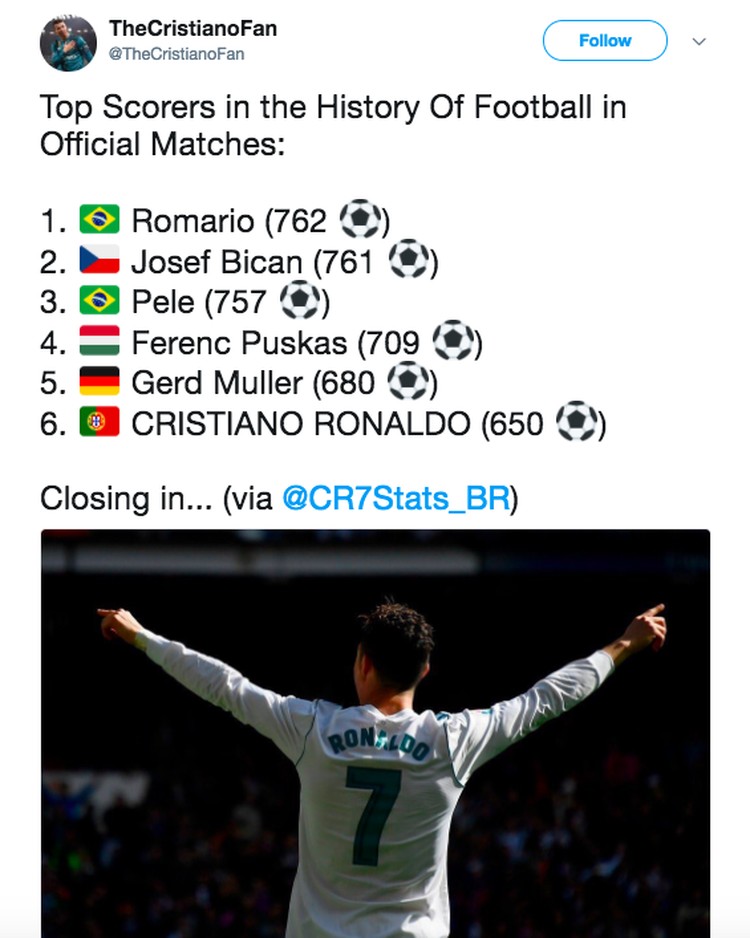Viewport: 750px width, 938px height.
Task: Click the Follow button
Action: [605, 41]
